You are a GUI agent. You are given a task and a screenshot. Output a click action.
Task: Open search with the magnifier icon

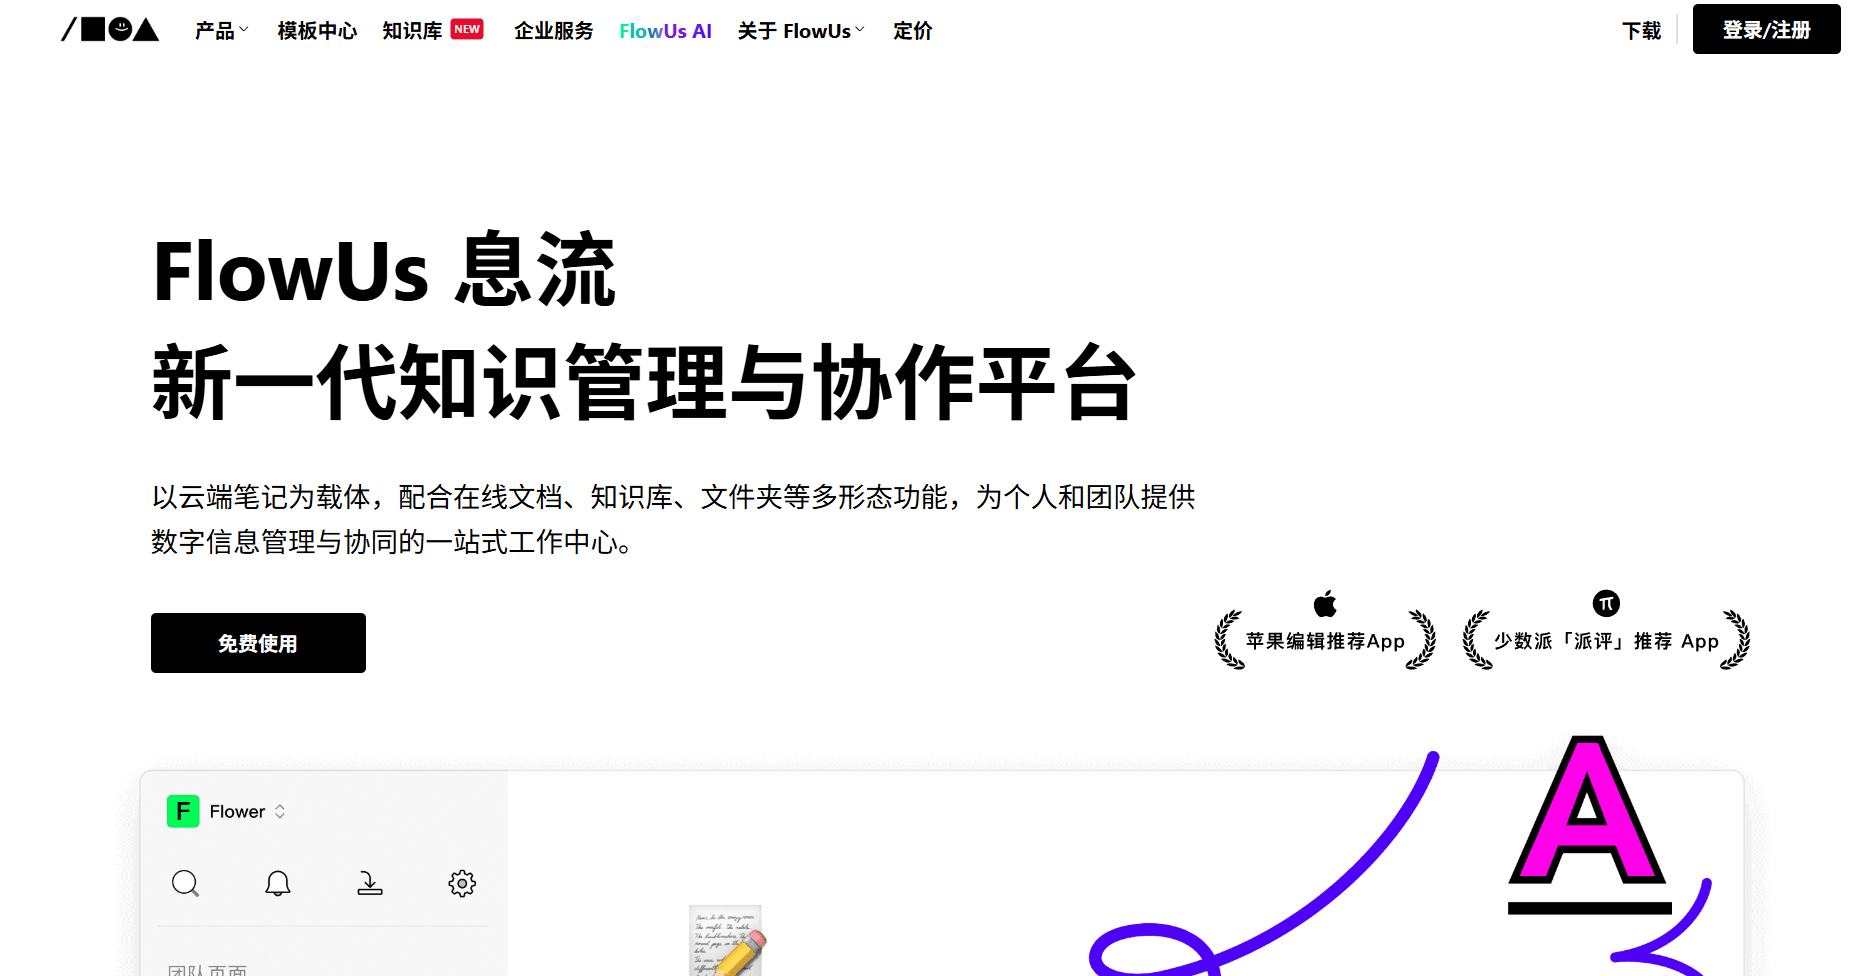(185, 883)
